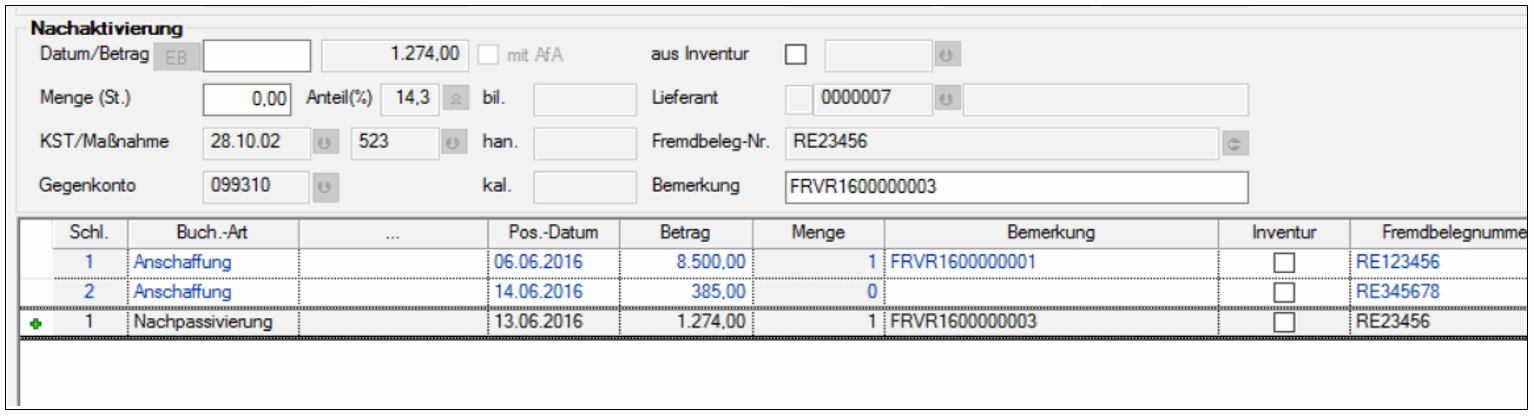Check Inventur box in Nachpassivierung row
1534x416 pixels.
[1283, 323]
